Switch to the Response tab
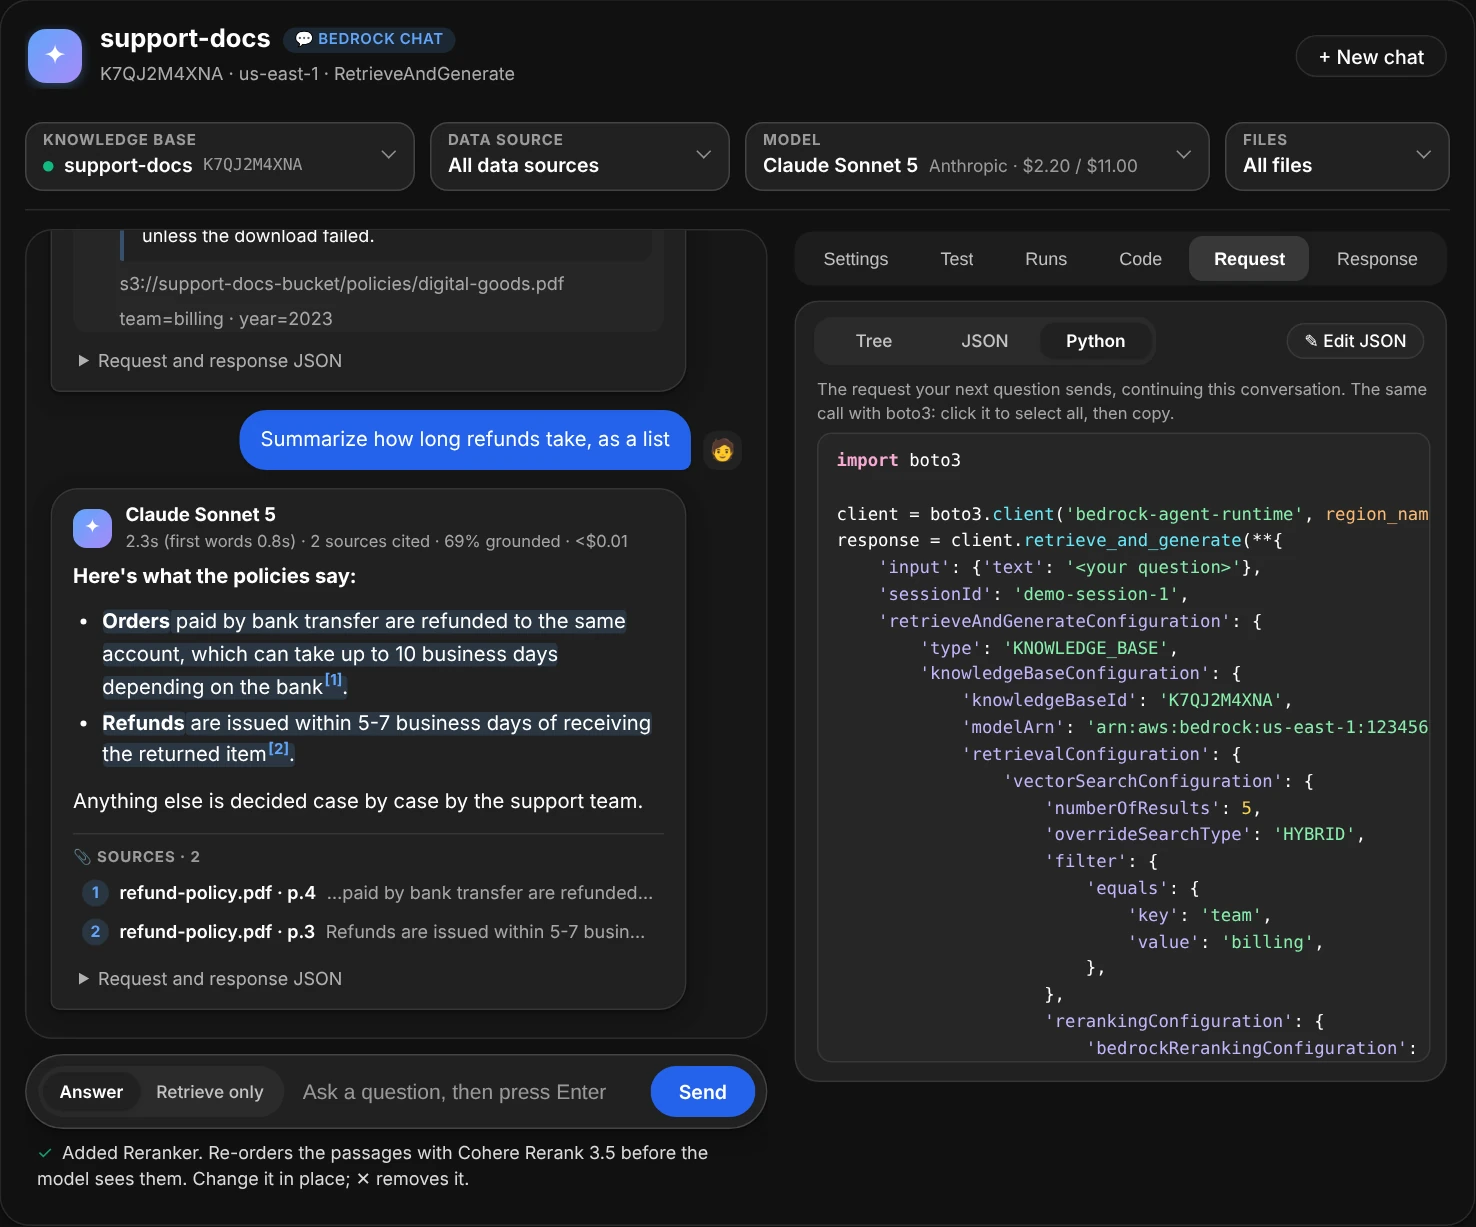This screenshot has height=1227, width=1476. [x=1377, y=259]
